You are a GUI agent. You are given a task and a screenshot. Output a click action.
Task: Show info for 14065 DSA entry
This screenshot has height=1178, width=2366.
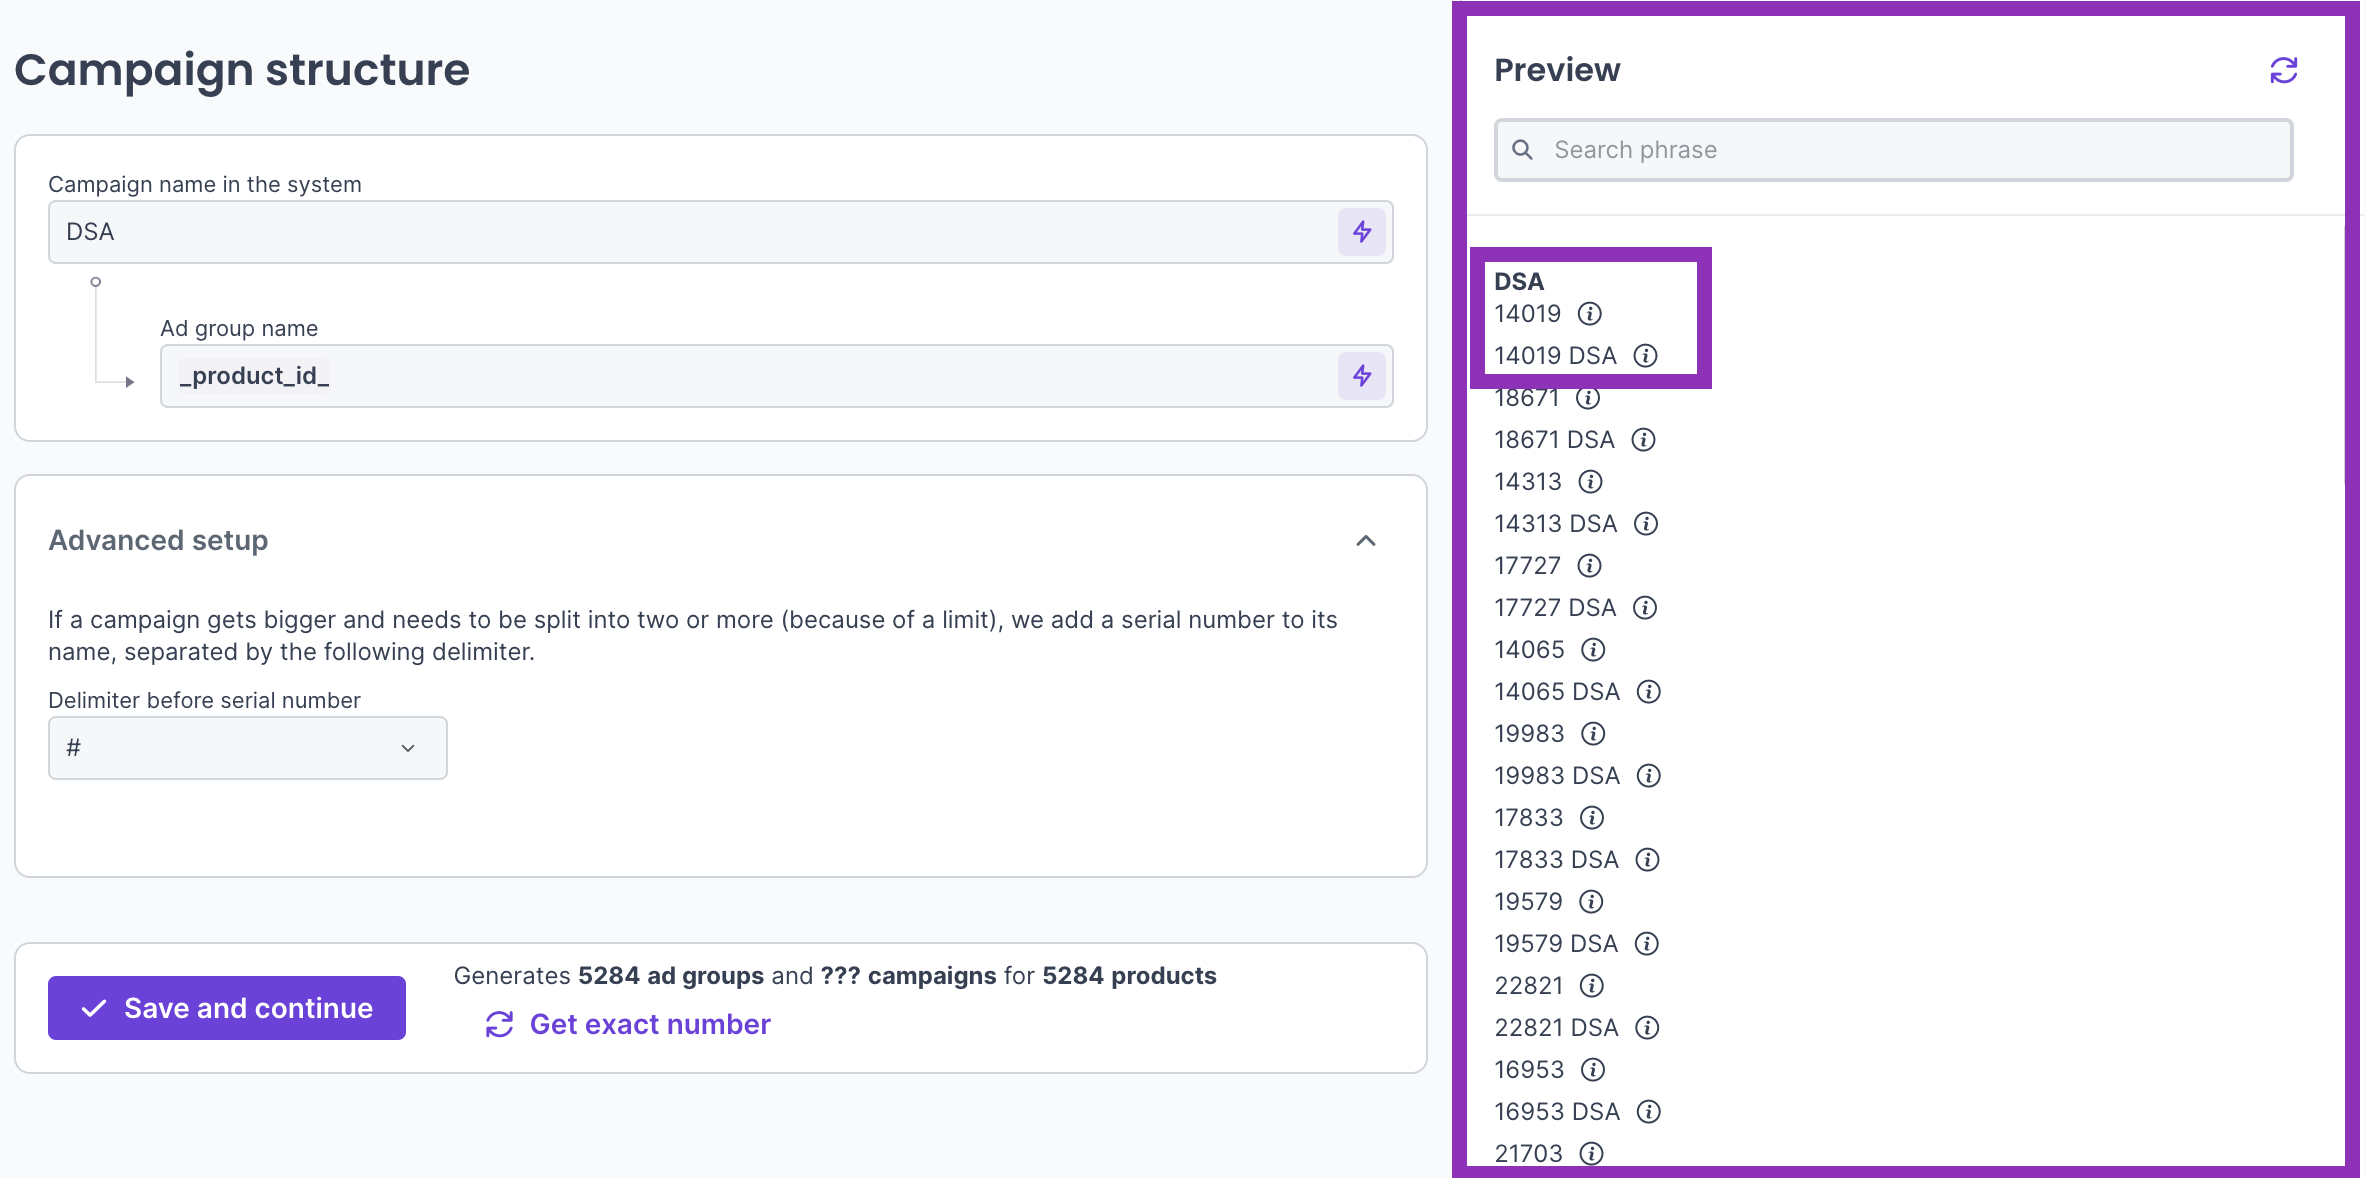pos(1648,692)
